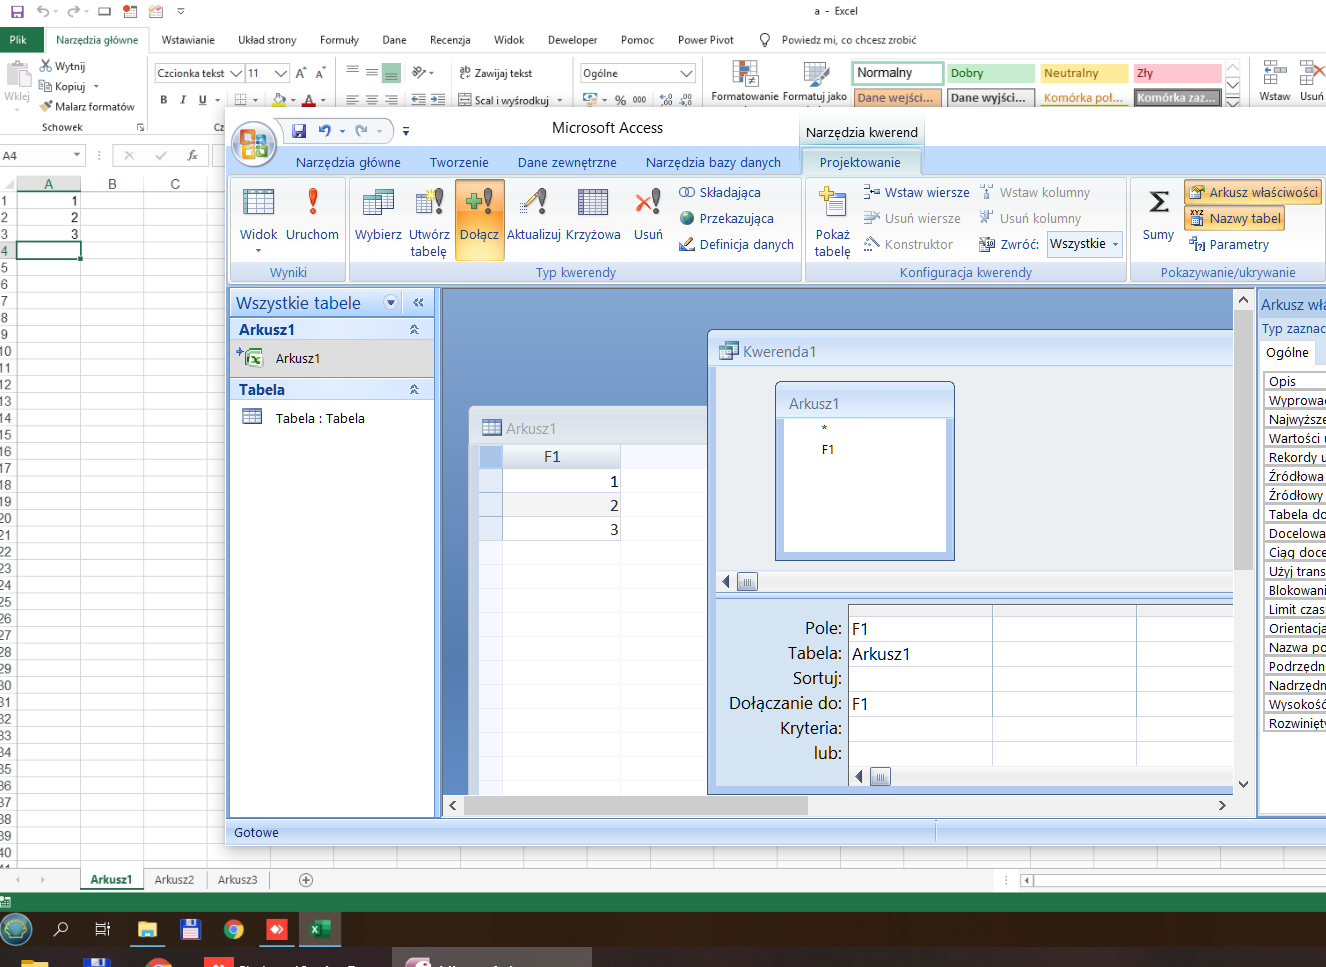Viewport: 1326px width, 967px height.
Task: Add a new sheet in Excel
Action: pos(306,880)
